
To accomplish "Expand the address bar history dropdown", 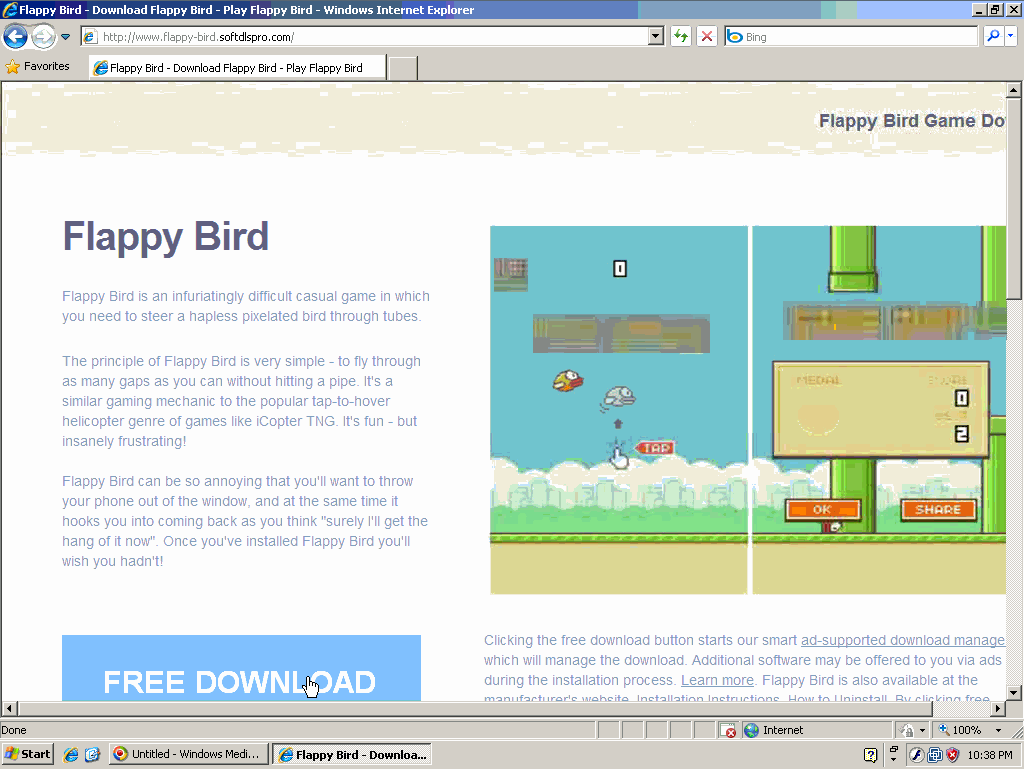I will (656, 37).
